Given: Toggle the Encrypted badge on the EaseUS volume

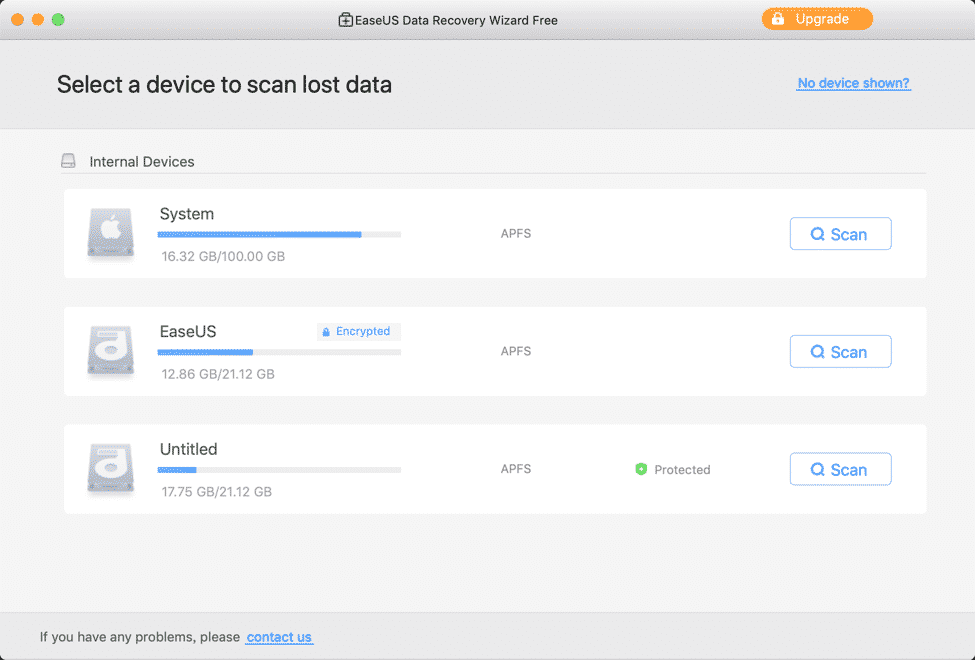Looking at the screenshot, I should click(358, 331).
